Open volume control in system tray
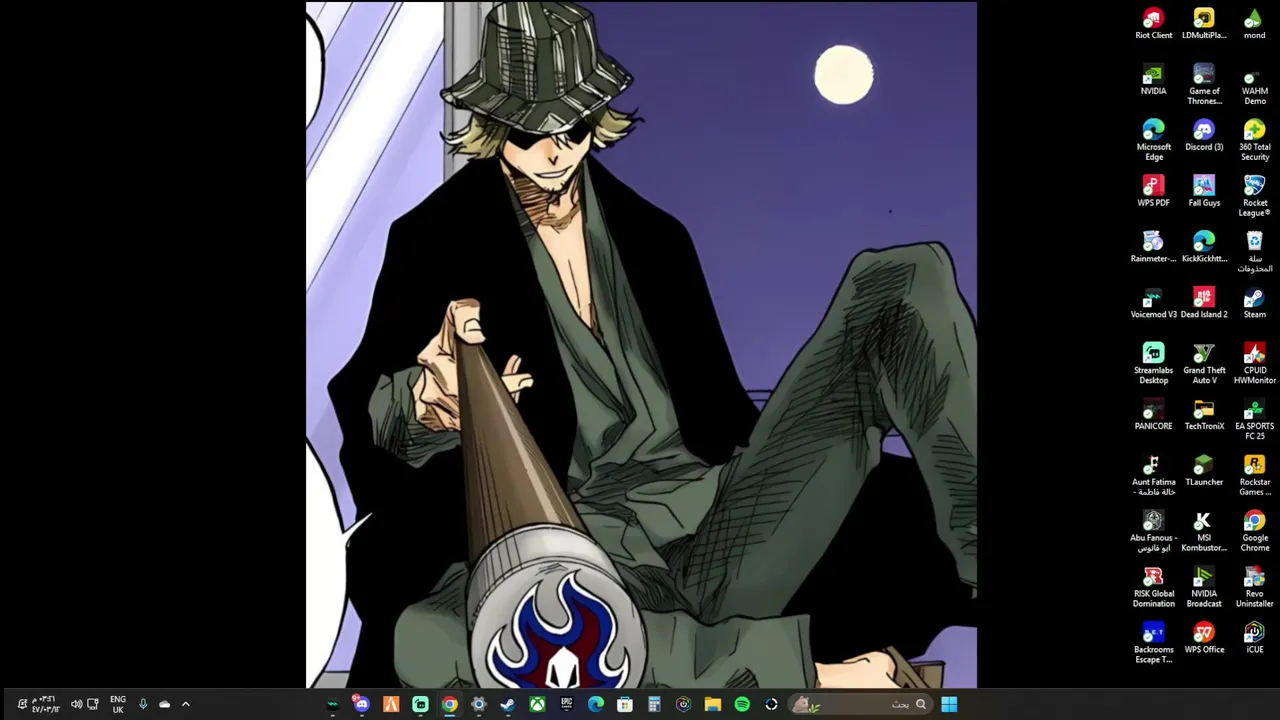This screenshot has width=1280, height=720. coord(76,704)
